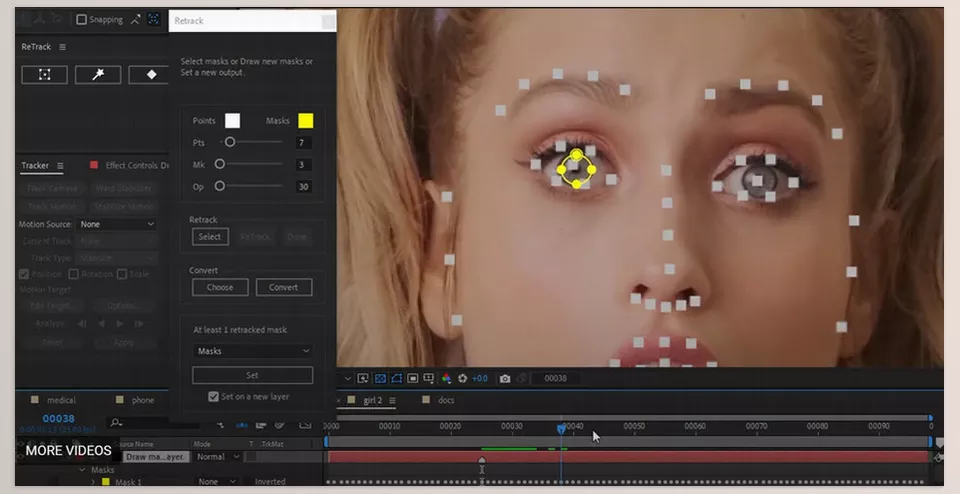Enable the Snapping checkbox
The width and height of the screenshot is (960, 494).
click(x=81, y=20)
